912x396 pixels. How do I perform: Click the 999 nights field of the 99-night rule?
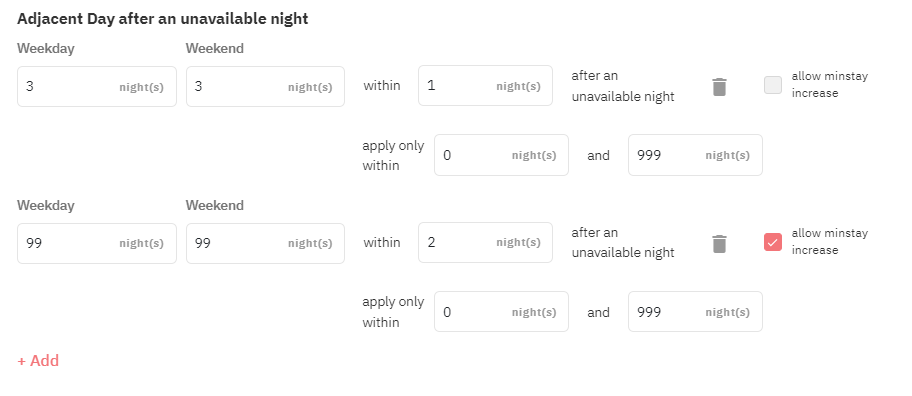[695, 312]
